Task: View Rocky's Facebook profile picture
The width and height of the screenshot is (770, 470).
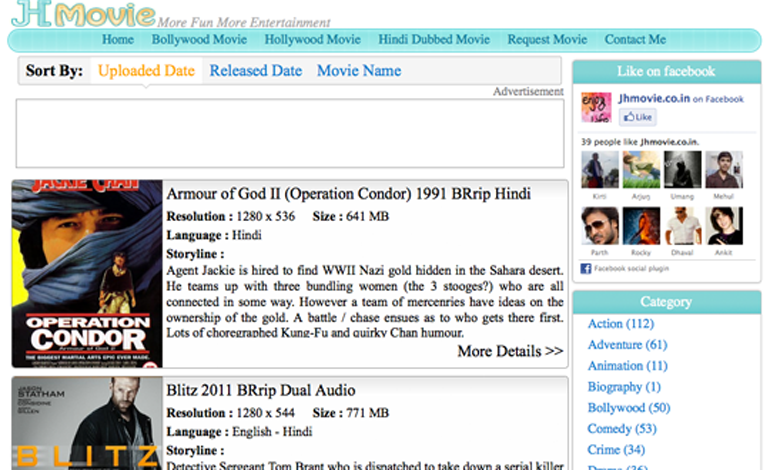Action: coord(641,226)
